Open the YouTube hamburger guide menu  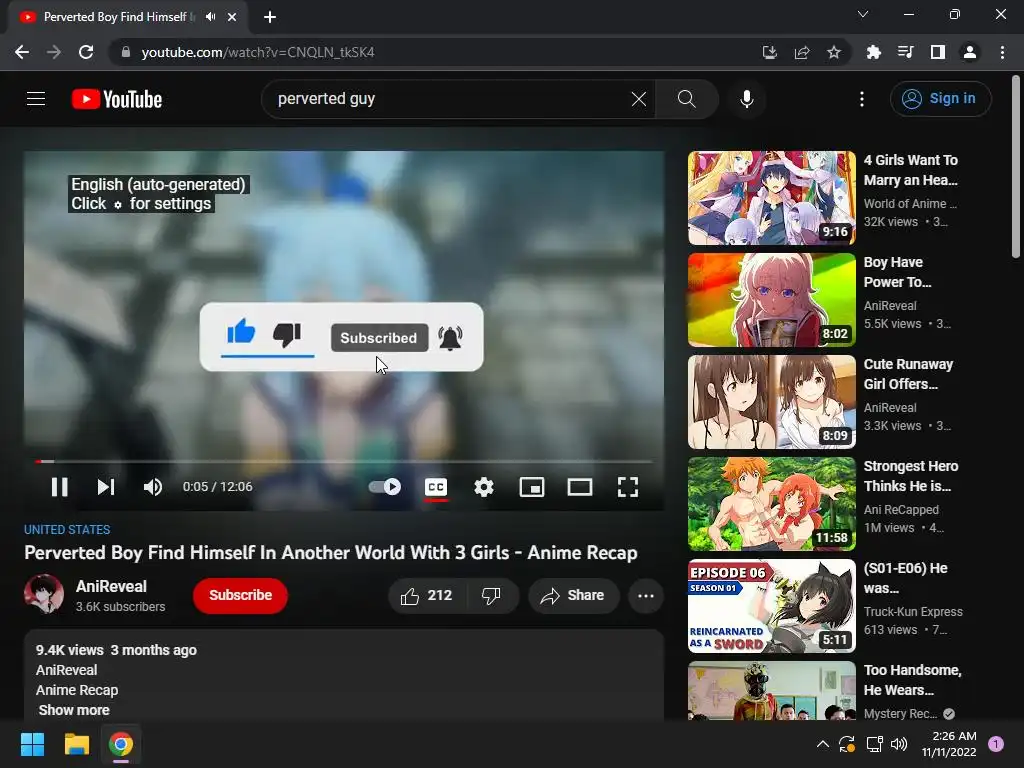tap(36, 99)
